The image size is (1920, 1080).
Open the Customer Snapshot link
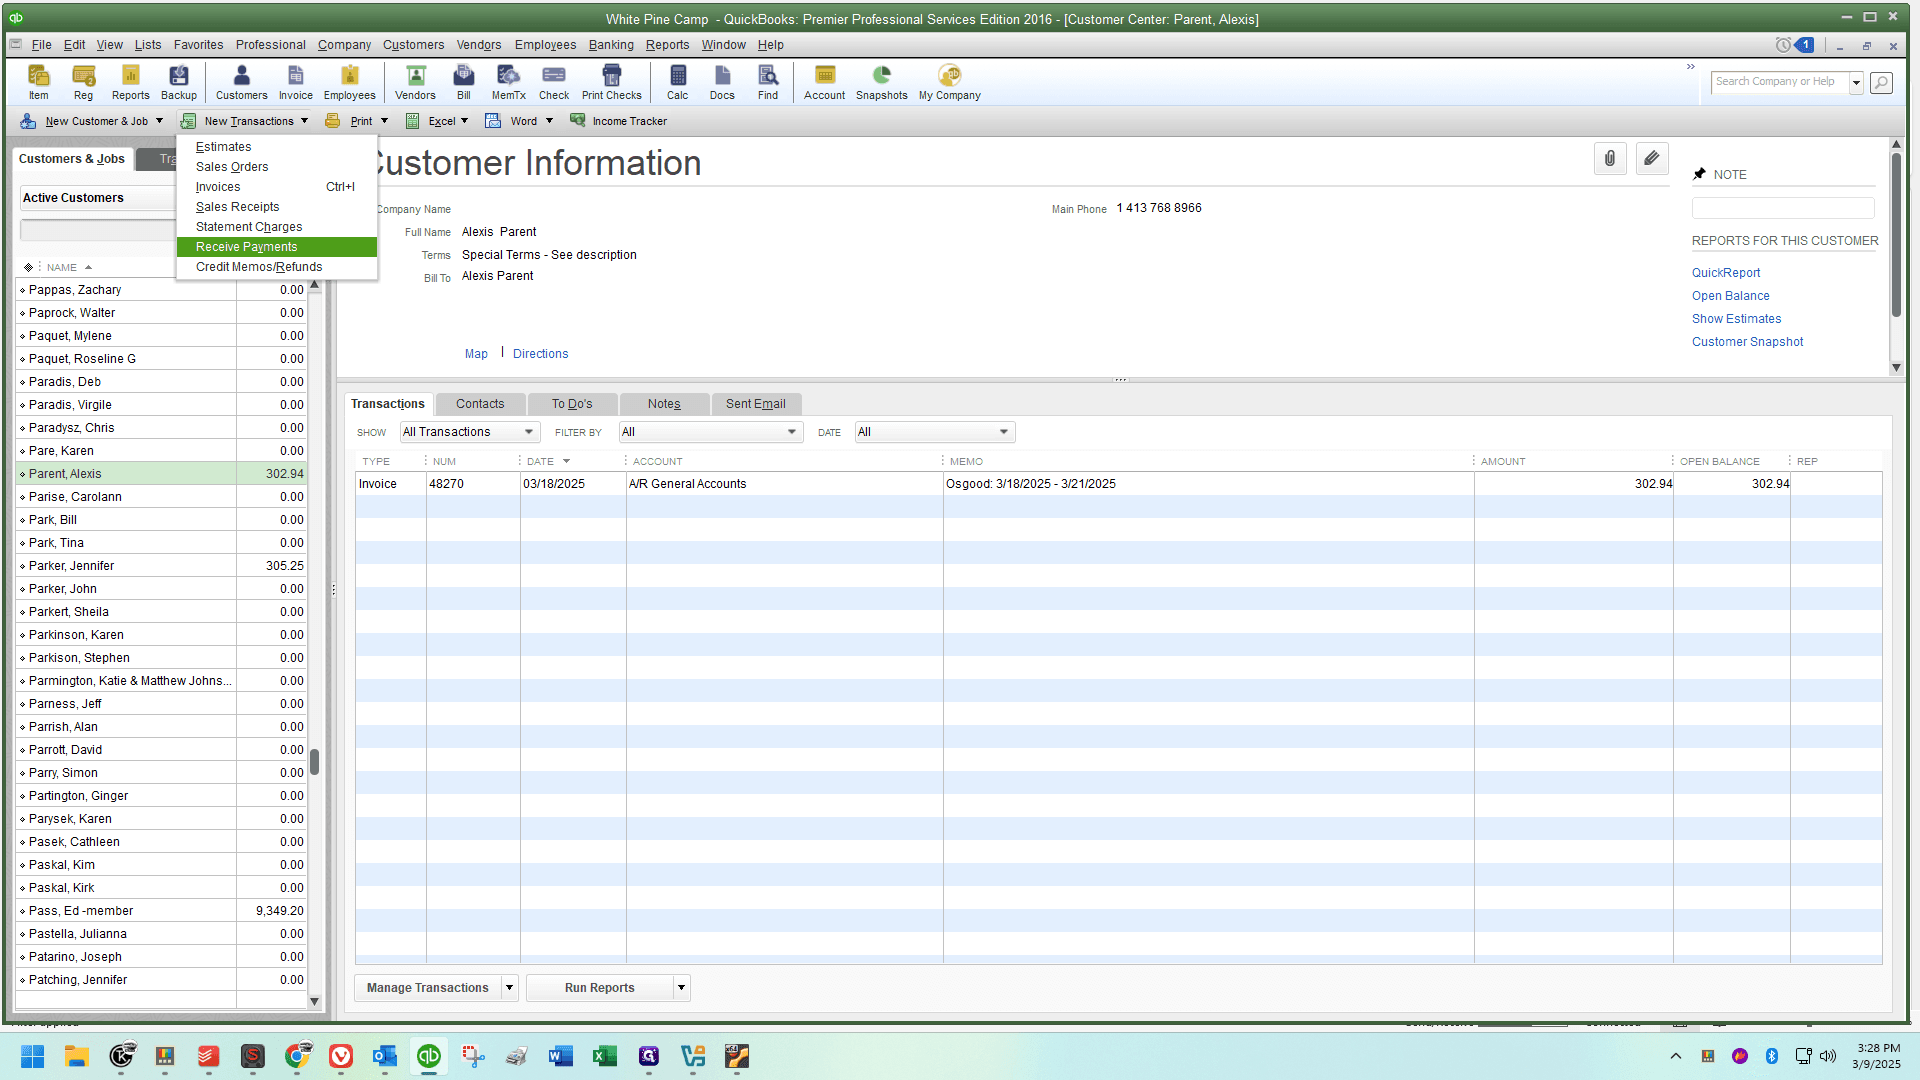click(x=1748, y=342)
